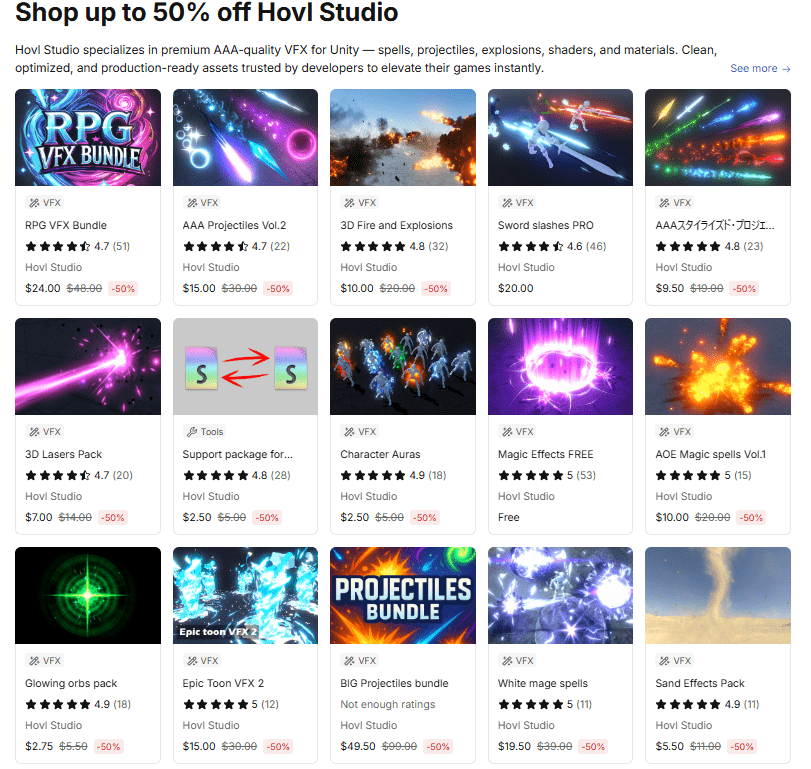Select the Hovl Studio publisher under White mage spells
This screenshot has width=811, height=769.
526,725
